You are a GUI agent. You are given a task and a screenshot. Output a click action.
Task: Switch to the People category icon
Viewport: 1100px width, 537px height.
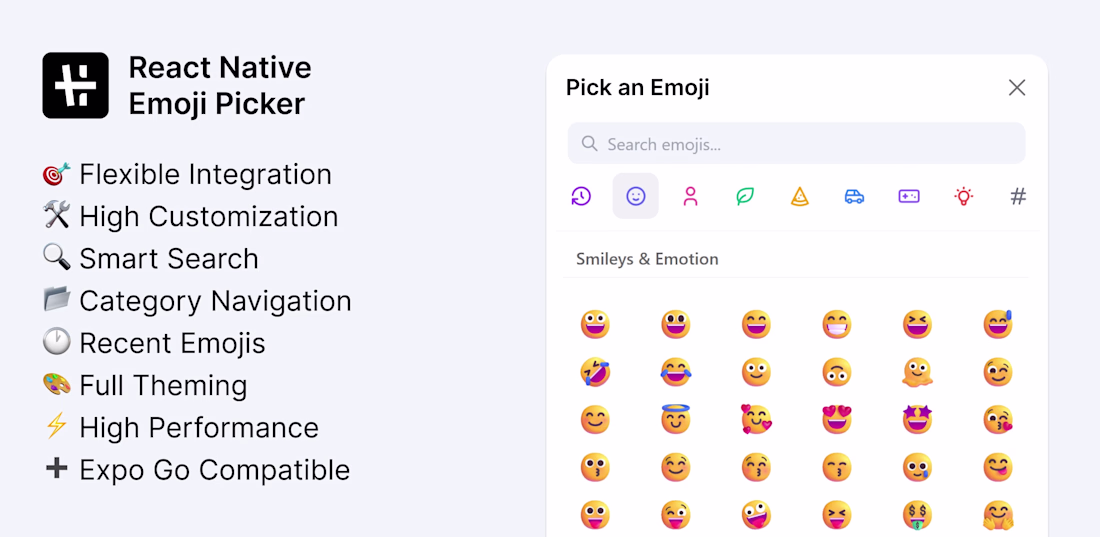coord(690,196)
